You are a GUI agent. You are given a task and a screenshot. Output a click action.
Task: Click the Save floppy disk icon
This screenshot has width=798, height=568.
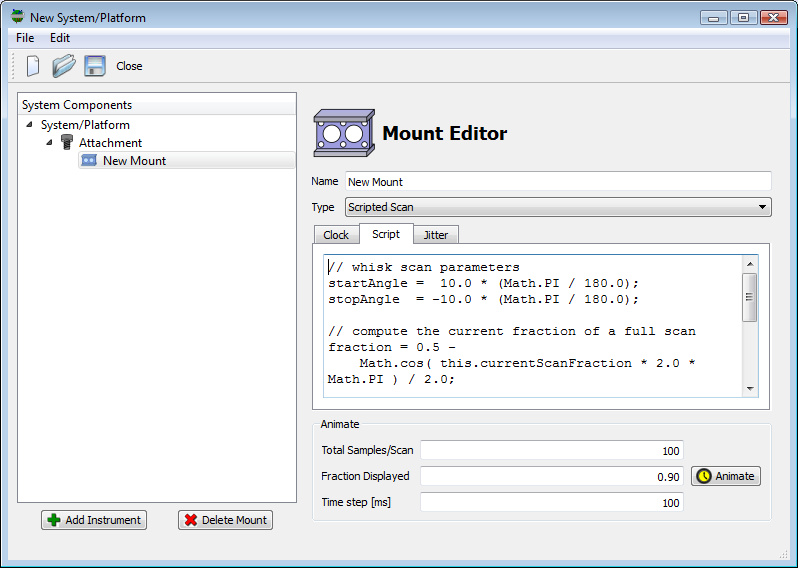point(95,66)
